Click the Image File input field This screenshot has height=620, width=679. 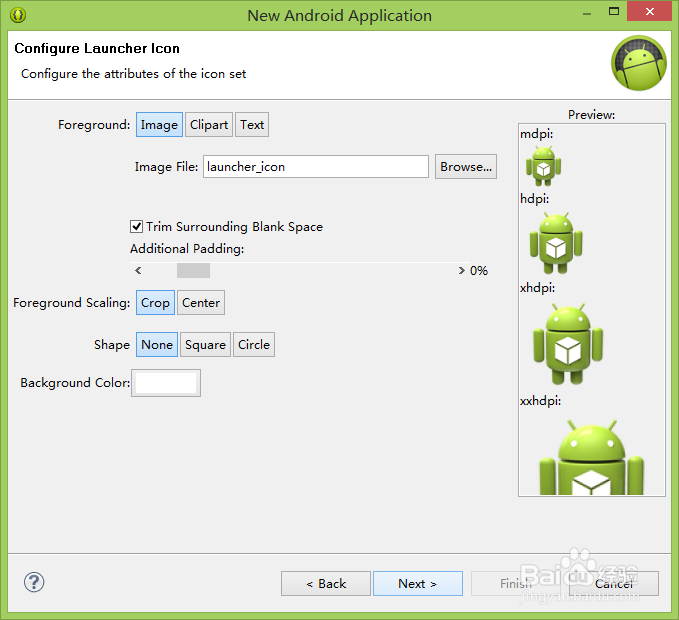(x=316, y=167)
